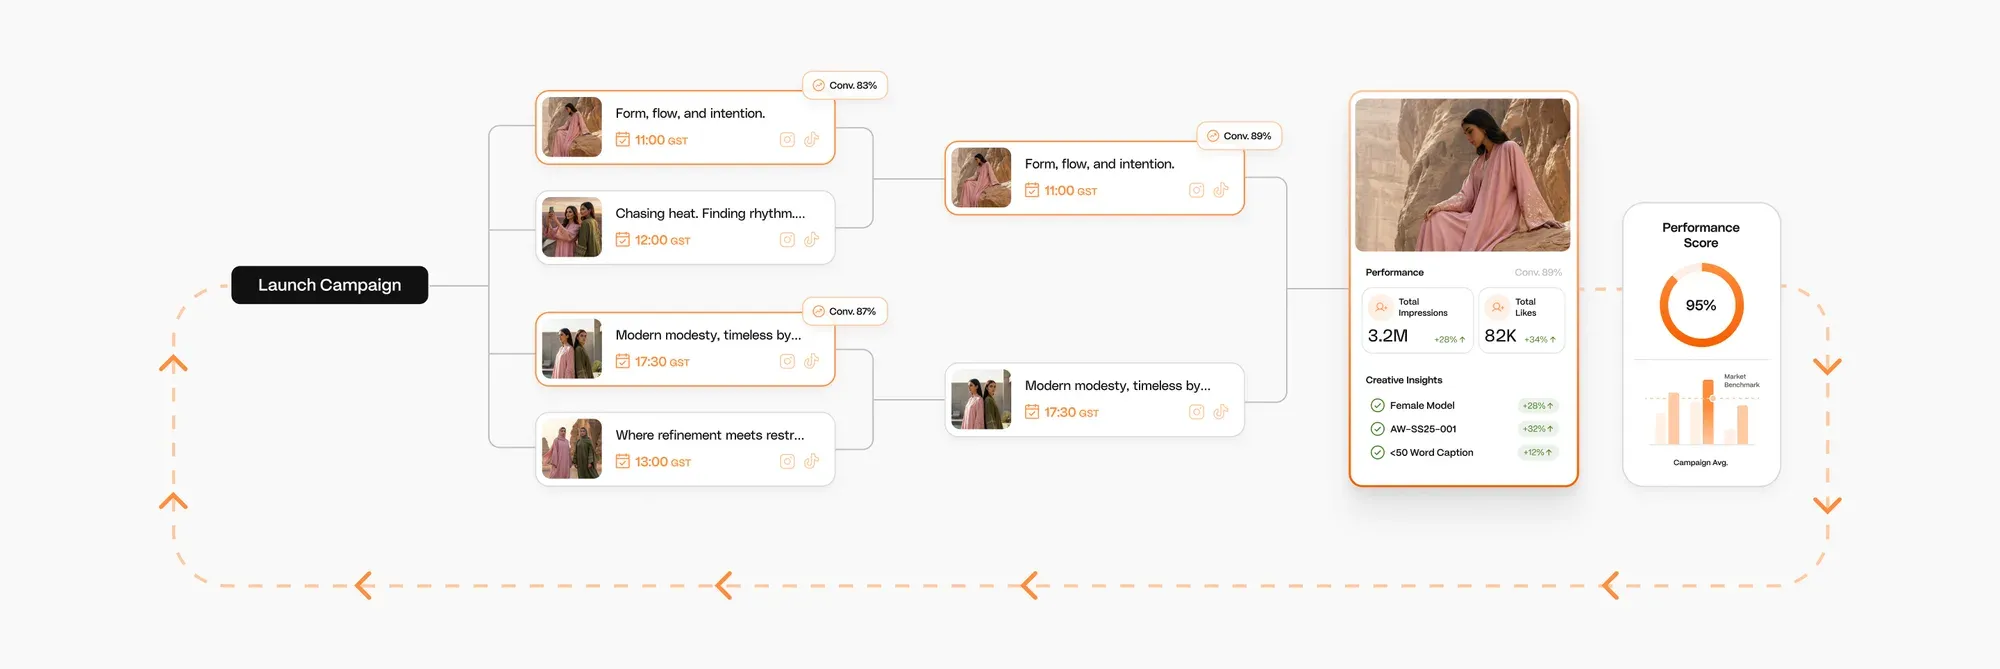Switch to the Performance section
Image resolution: width=2000 pixels, height=669 pixels.
(1393, 271)
